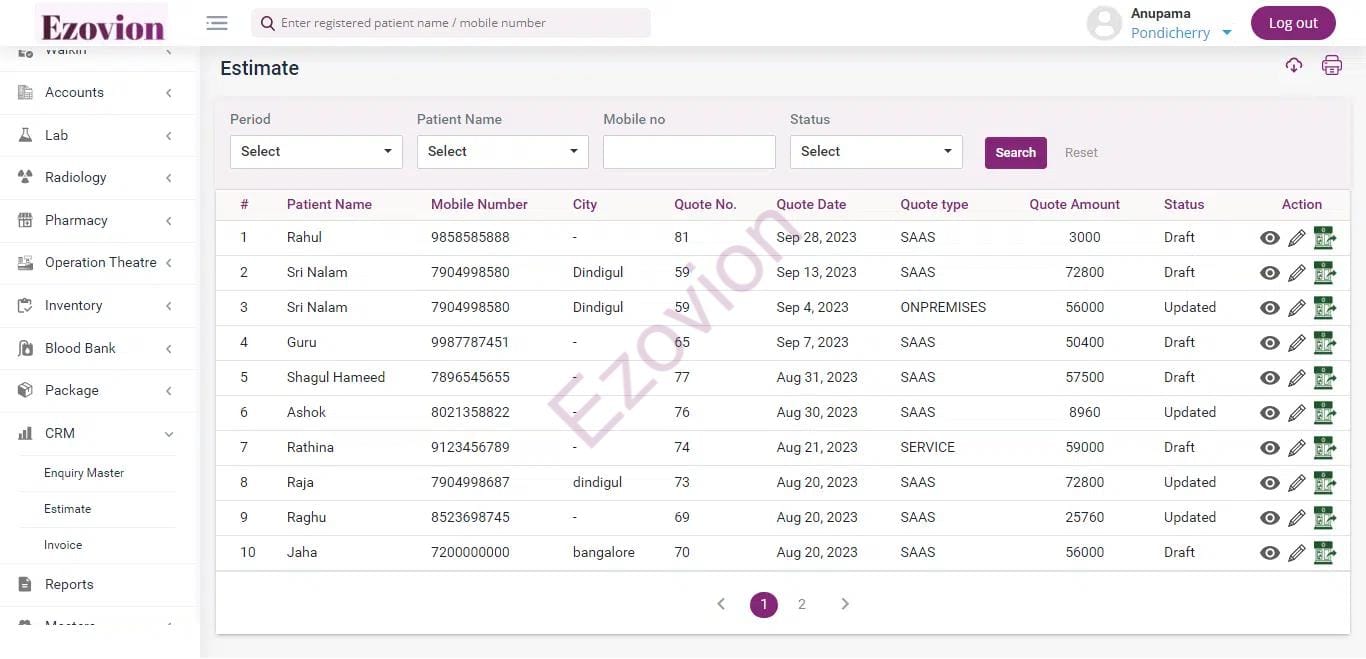Click the print icon at top right
This screenshot has width=1366, height=659.
[x=1331, y=66]
